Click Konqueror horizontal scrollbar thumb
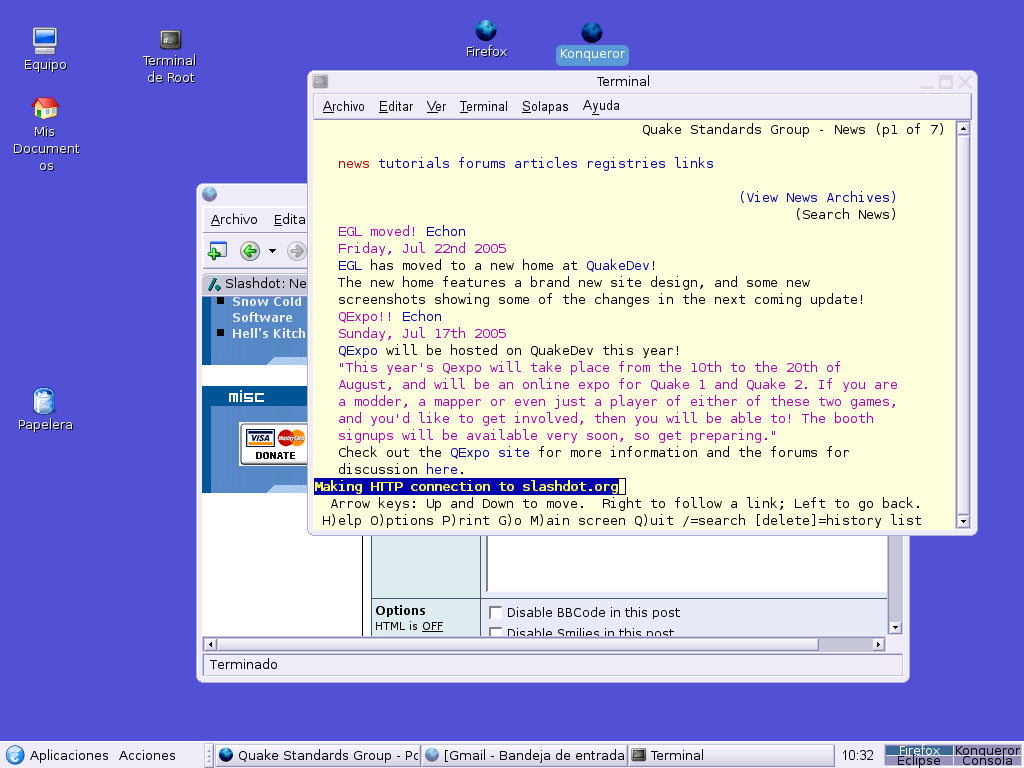Viewport: 1024px width, 768px height. click(517, 645)
